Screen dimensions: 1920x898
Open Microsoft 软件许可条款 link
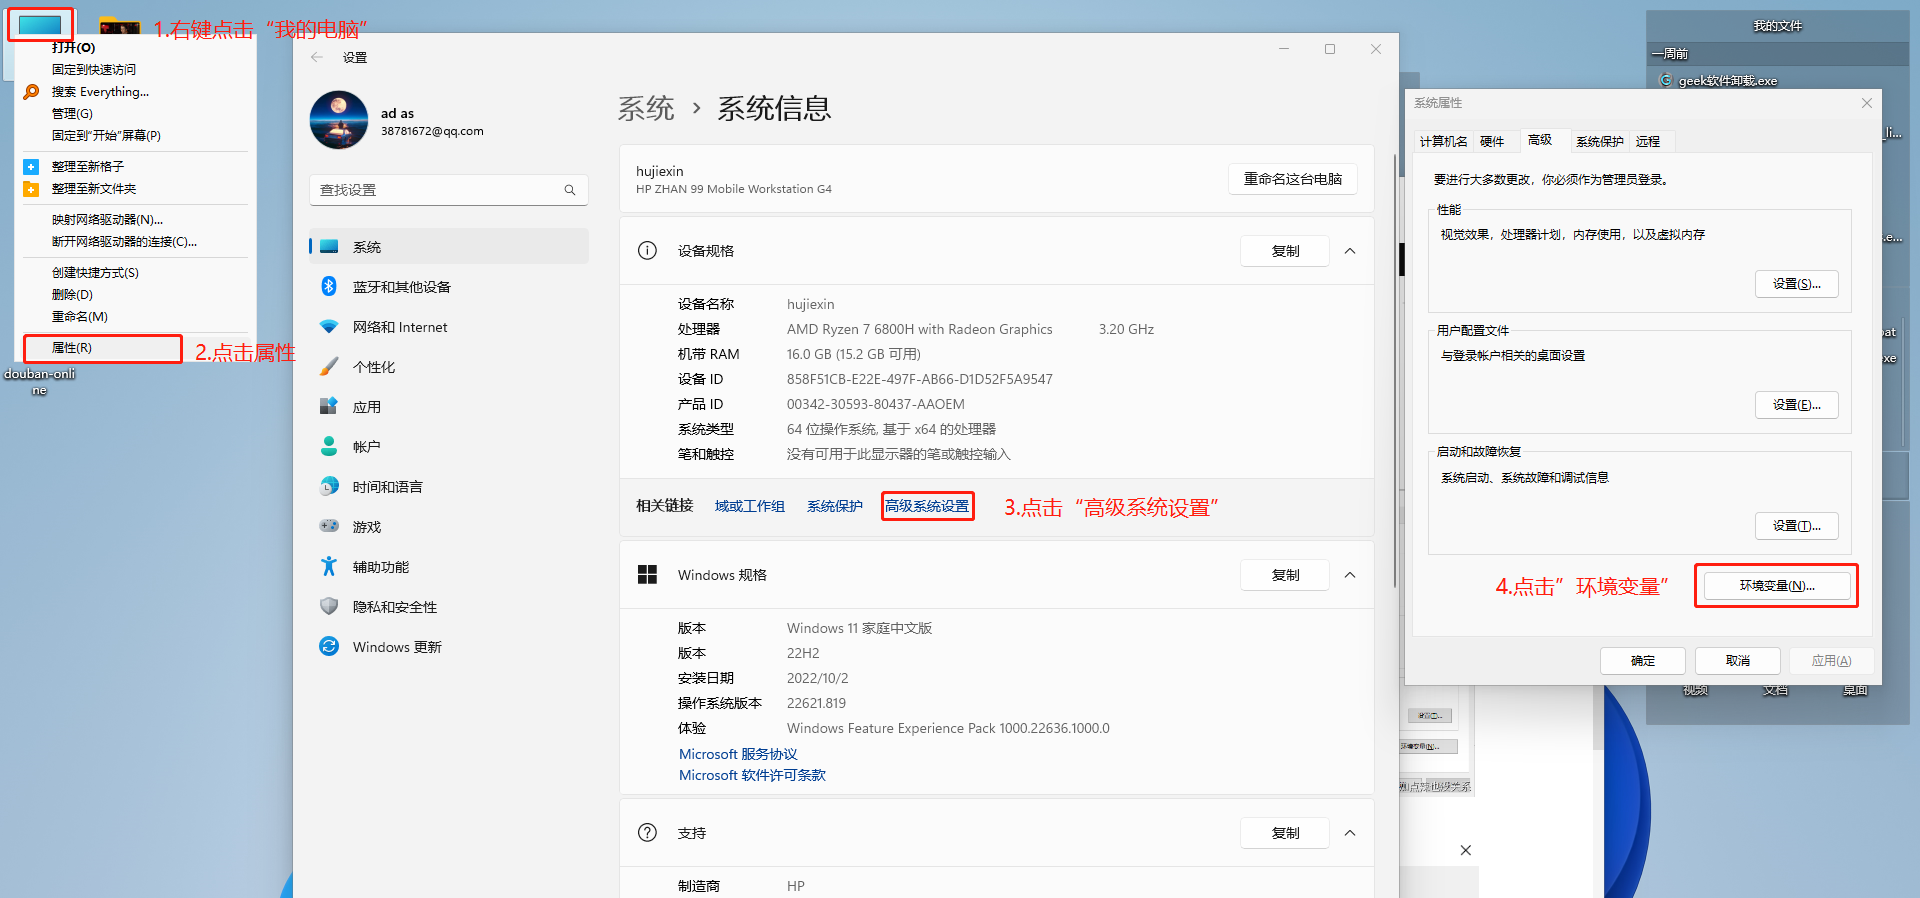pos(752,775)
